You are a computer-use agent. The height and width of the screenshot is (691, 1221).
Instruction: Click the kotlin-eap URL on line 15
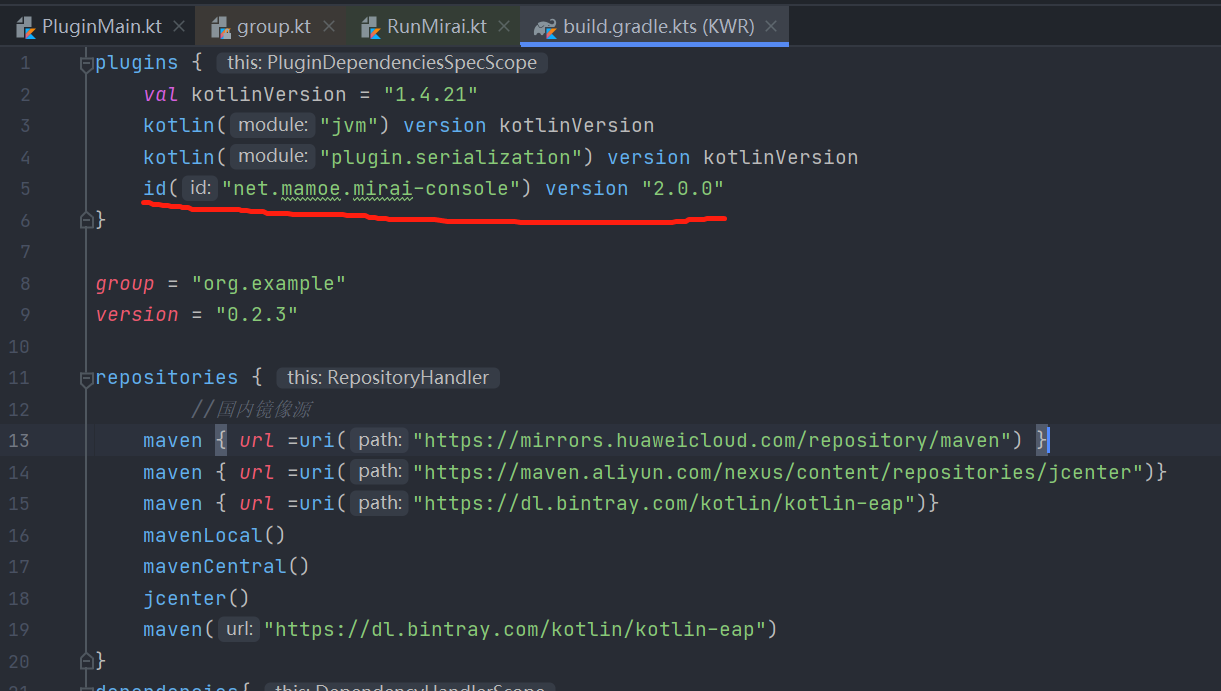click(x=664, y=503)
